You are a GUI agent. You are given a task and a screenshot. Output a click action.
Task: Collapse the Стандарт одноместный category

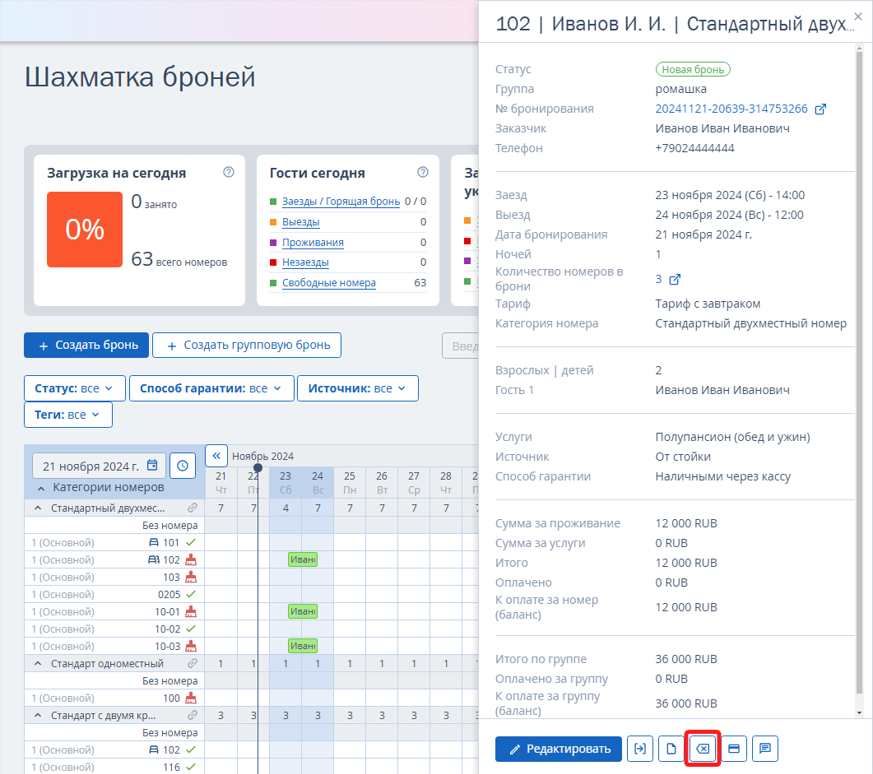(x=38, y=663)
